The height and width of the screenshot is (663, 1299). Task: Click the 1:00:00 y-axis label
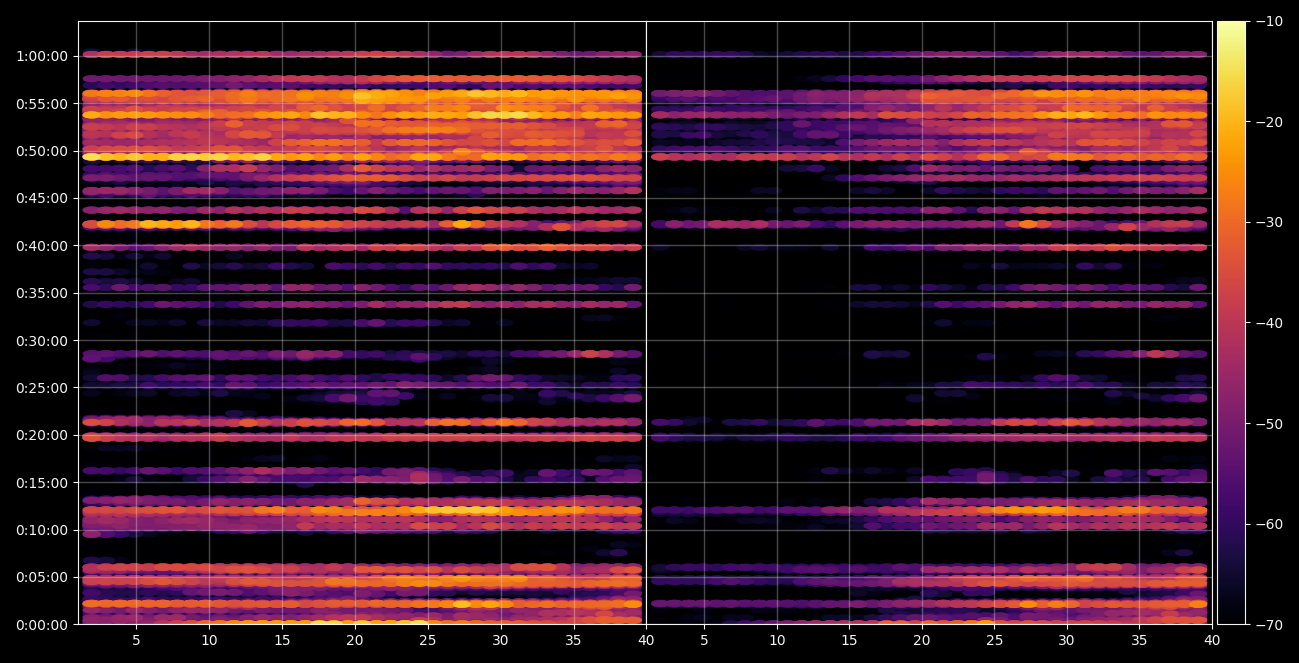(41, 56)
